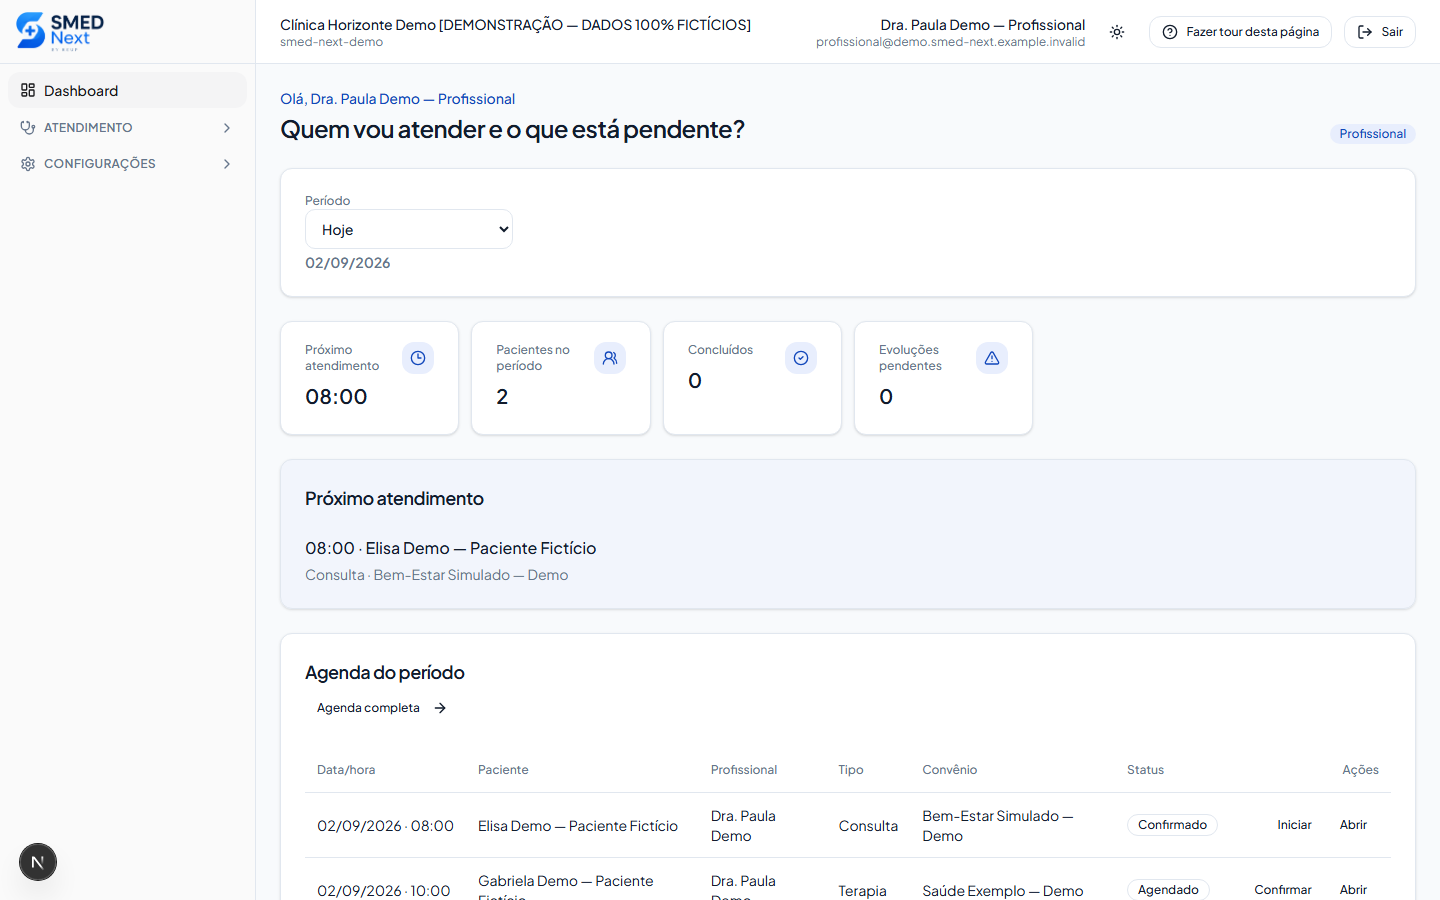Click Abrir for Elisa Demo appointment

1353,825
